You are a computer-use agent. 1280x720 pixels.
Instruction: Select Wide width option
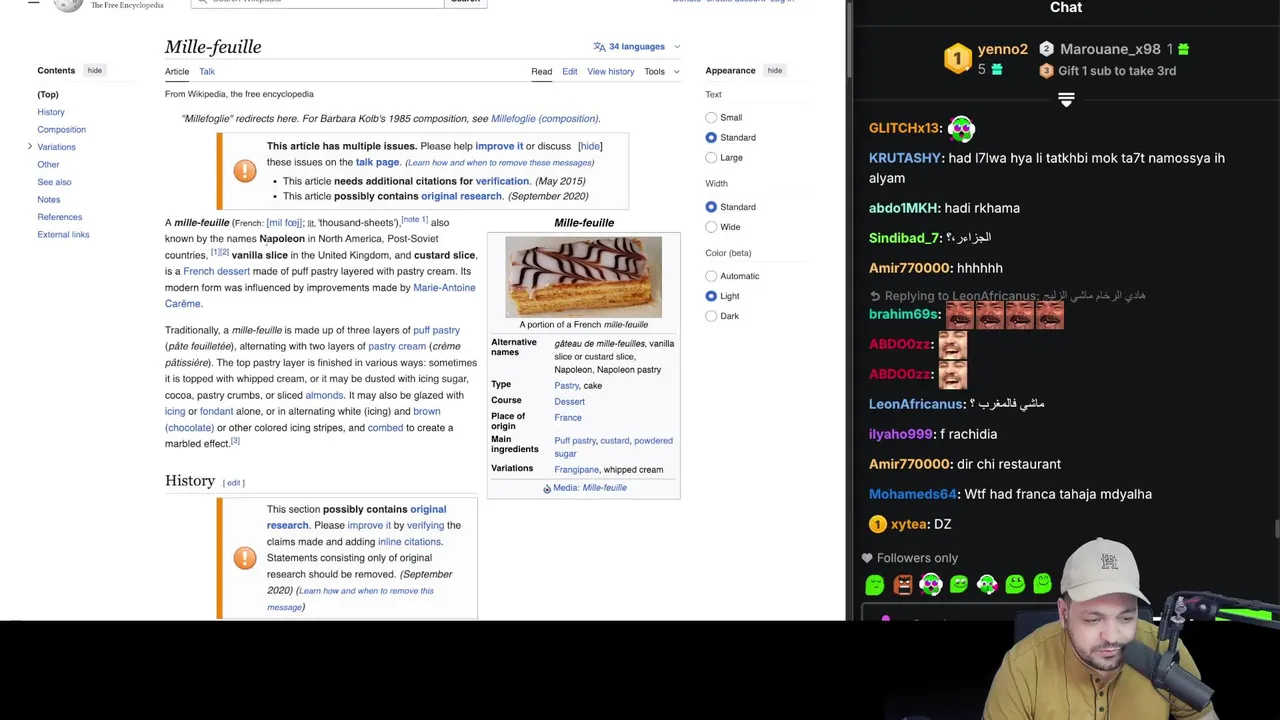[x=711, y=227]
